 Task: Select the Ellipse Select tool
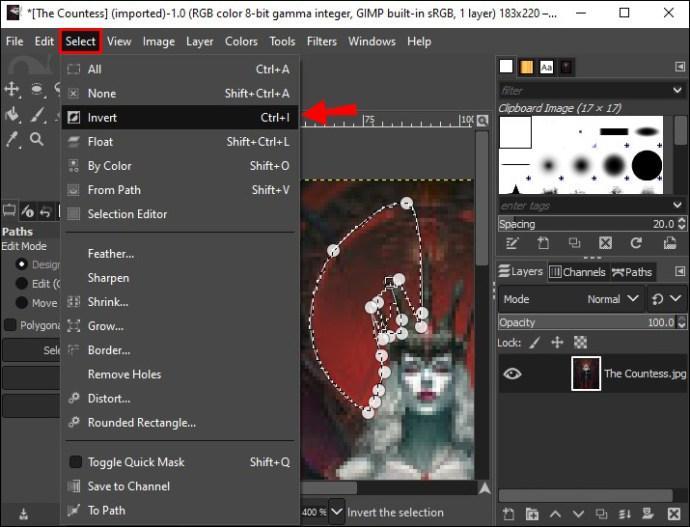point(37,89)
